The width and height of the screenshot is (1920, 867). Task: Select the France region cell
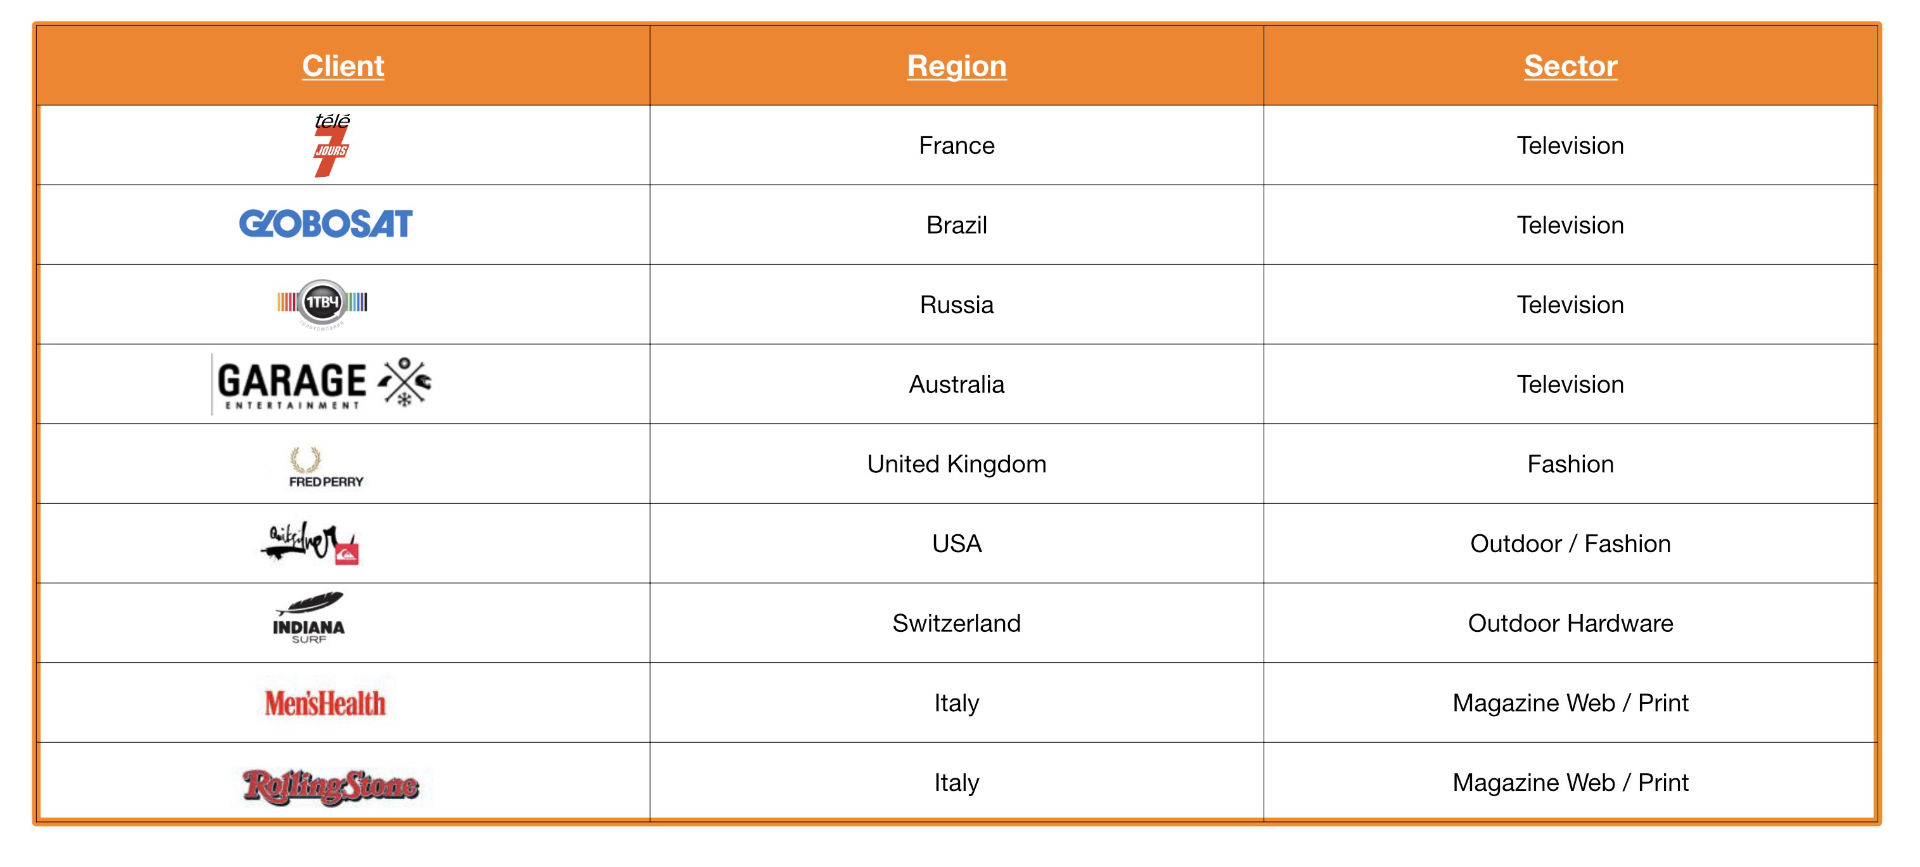pos(957,146)
